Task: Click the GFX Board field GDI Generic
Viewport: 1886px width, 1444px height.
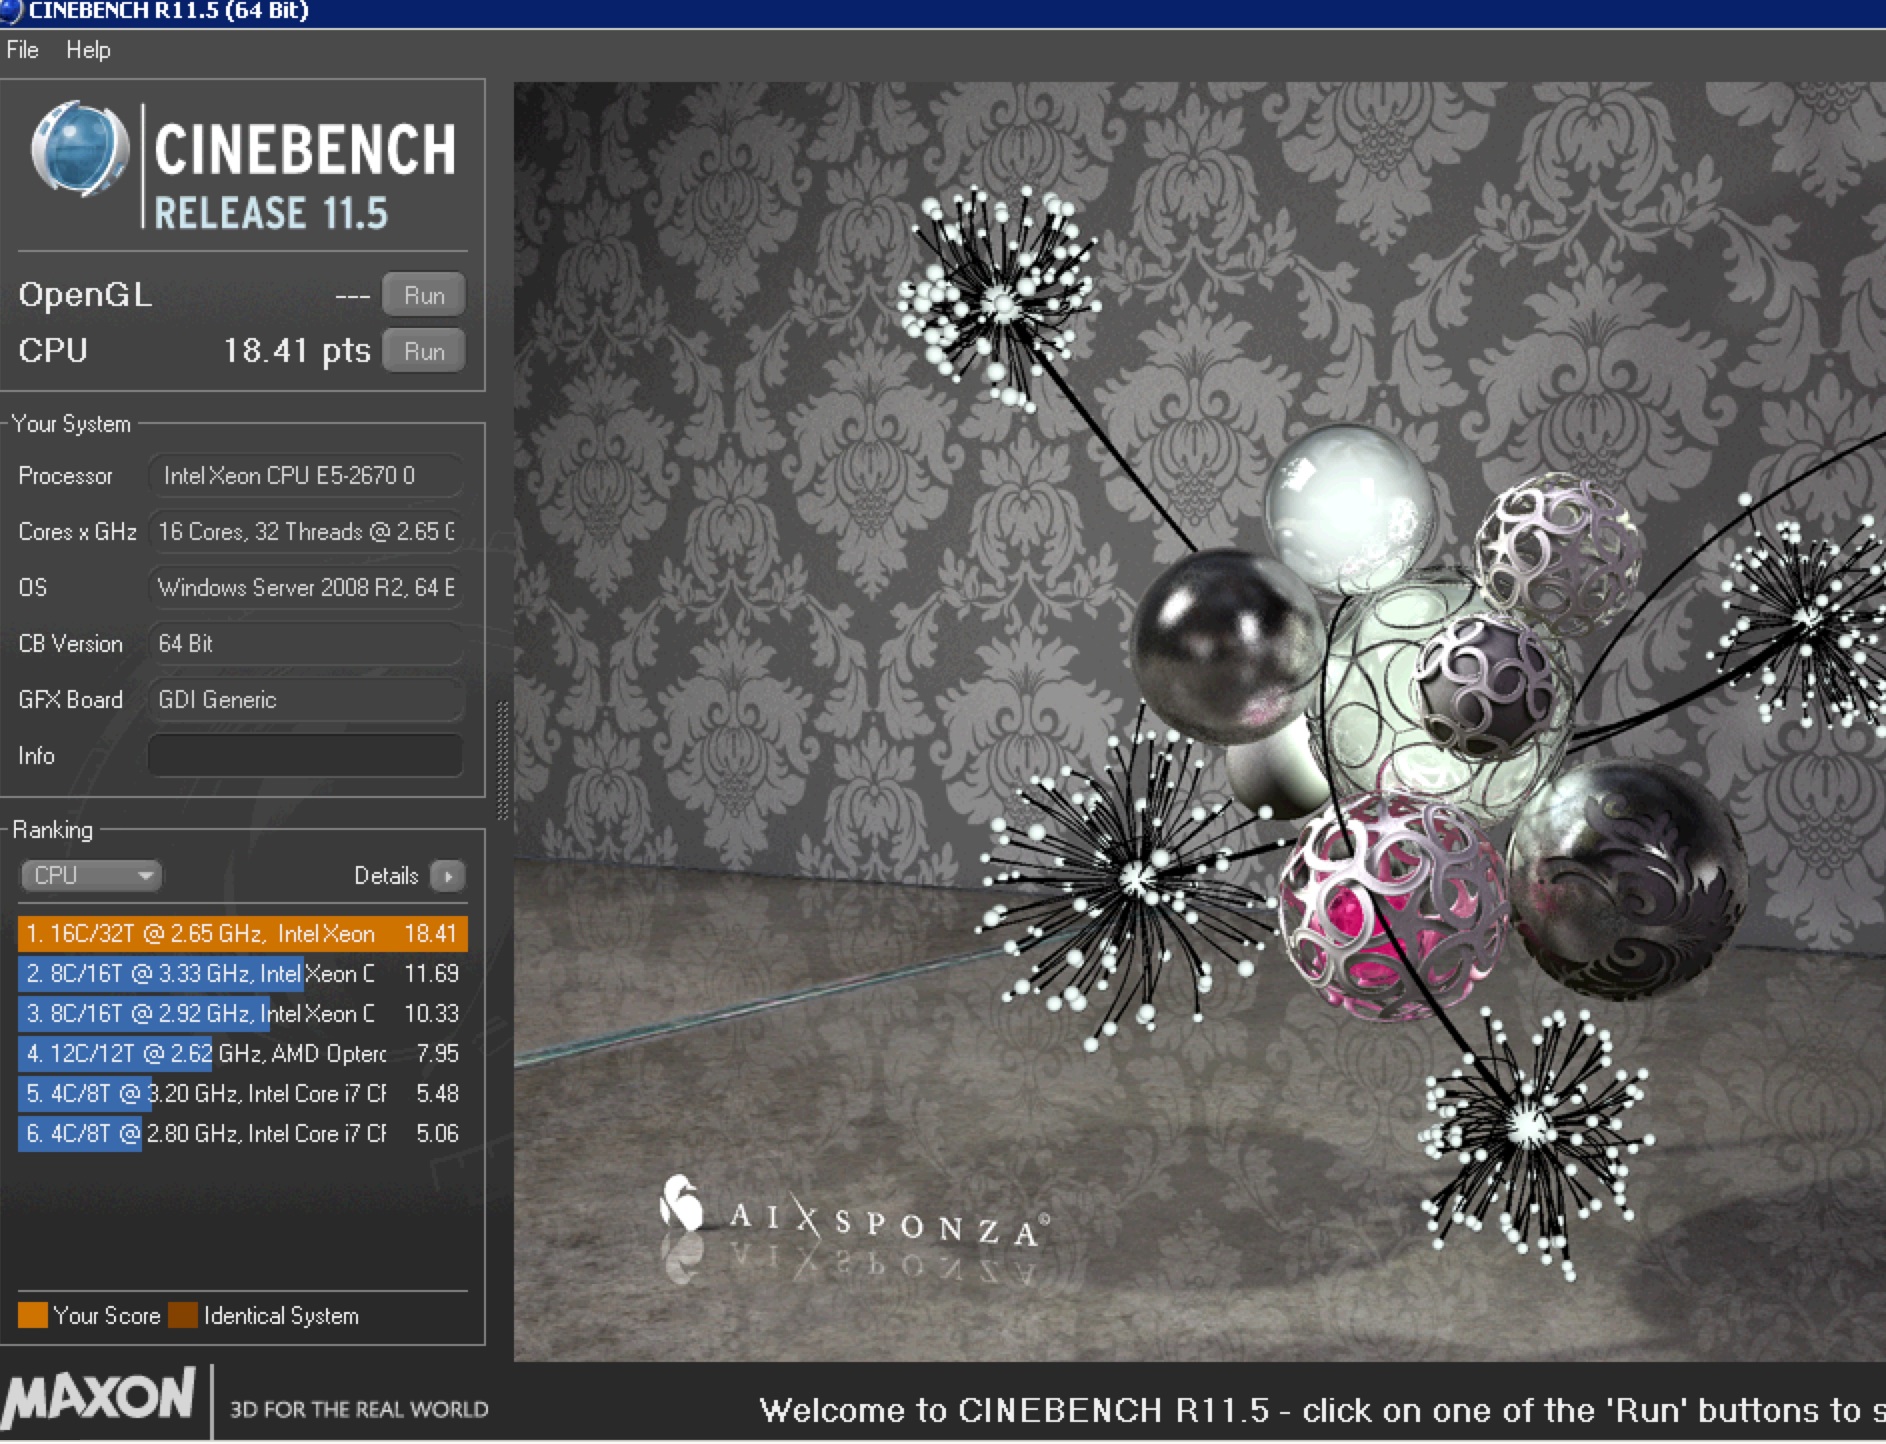Action: pos(305,700)
